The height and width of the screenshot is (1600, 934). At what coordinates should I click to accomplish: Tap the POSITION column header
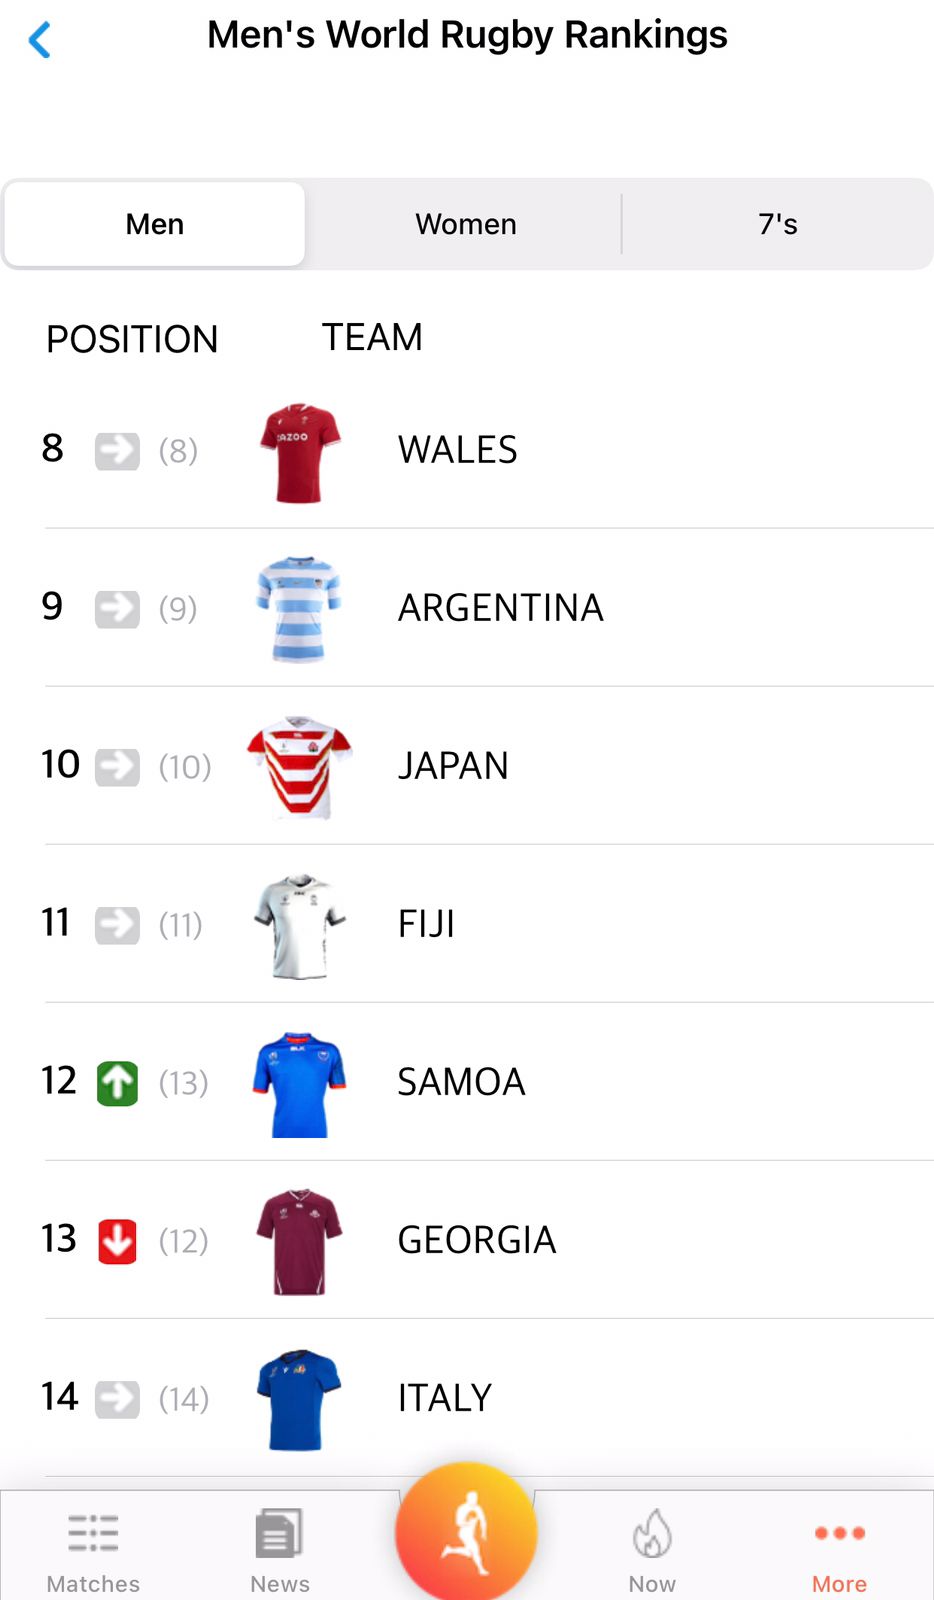[132, 339]
